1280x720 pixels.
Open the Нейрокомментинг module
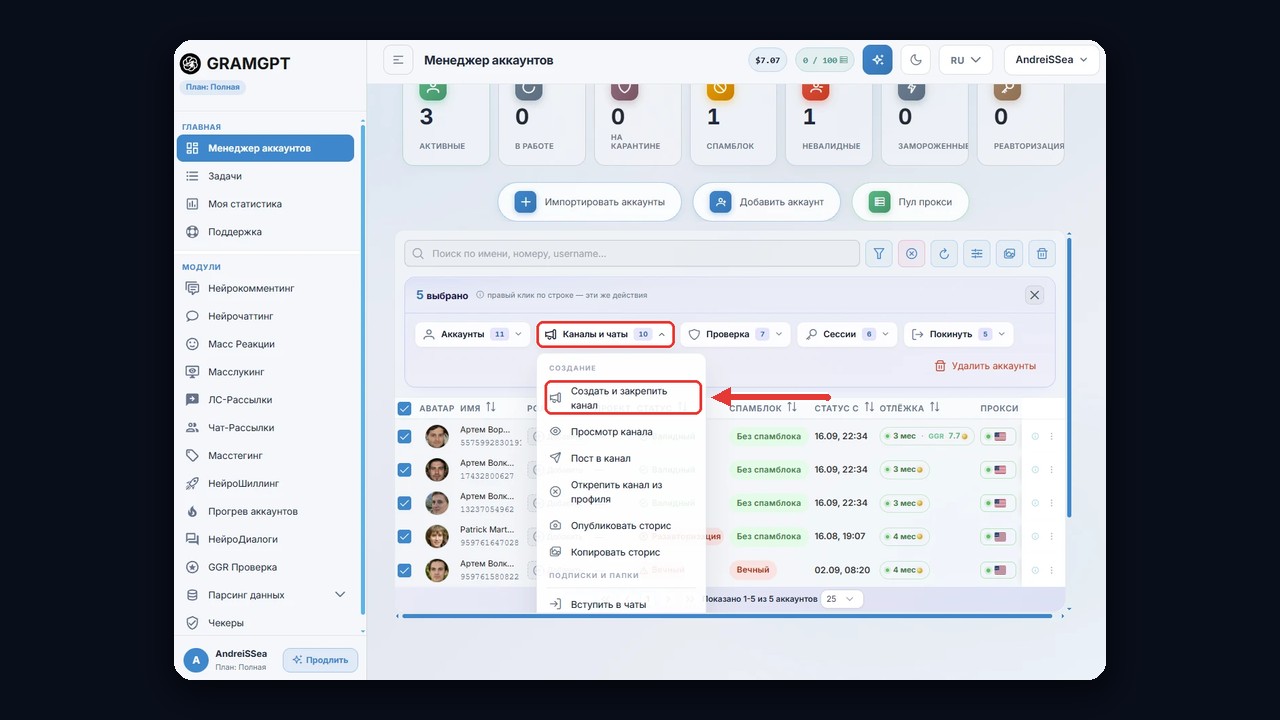click(x=265, y=288)
